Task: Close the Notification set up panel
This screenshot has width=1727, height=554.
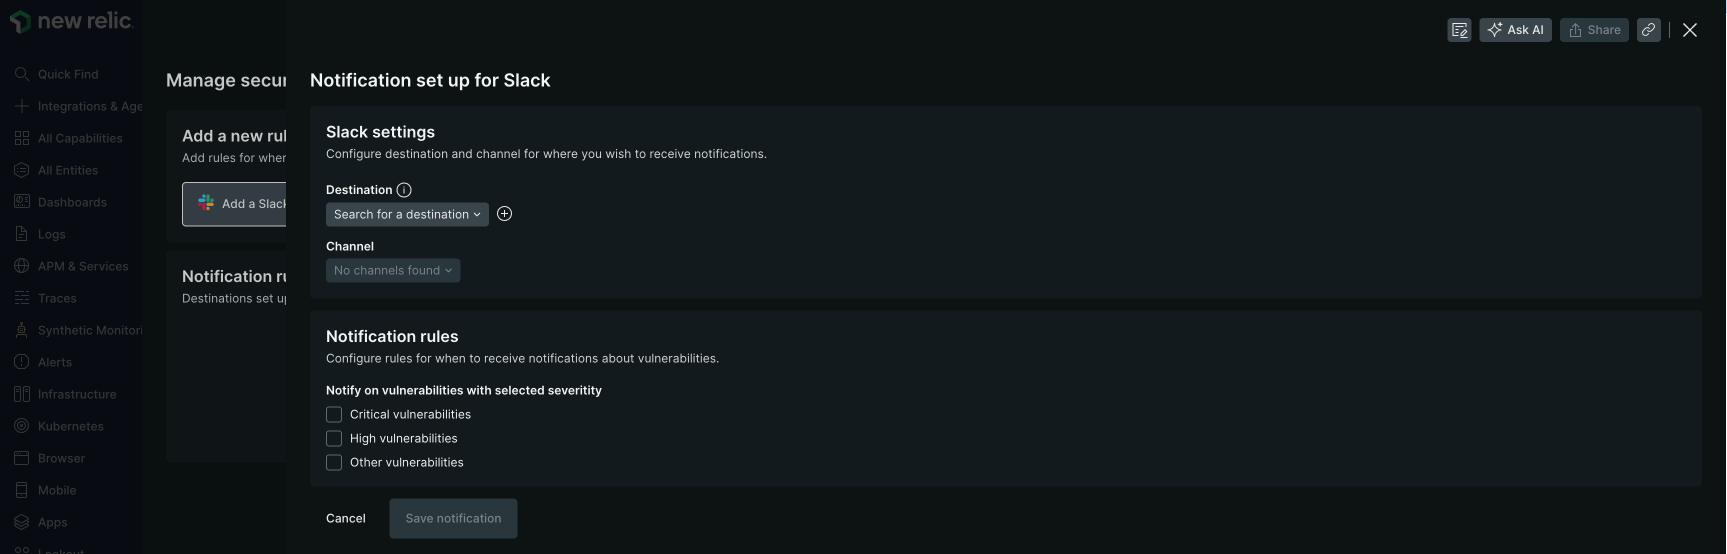Action: pyautogui.click(x=1690, y=30)
